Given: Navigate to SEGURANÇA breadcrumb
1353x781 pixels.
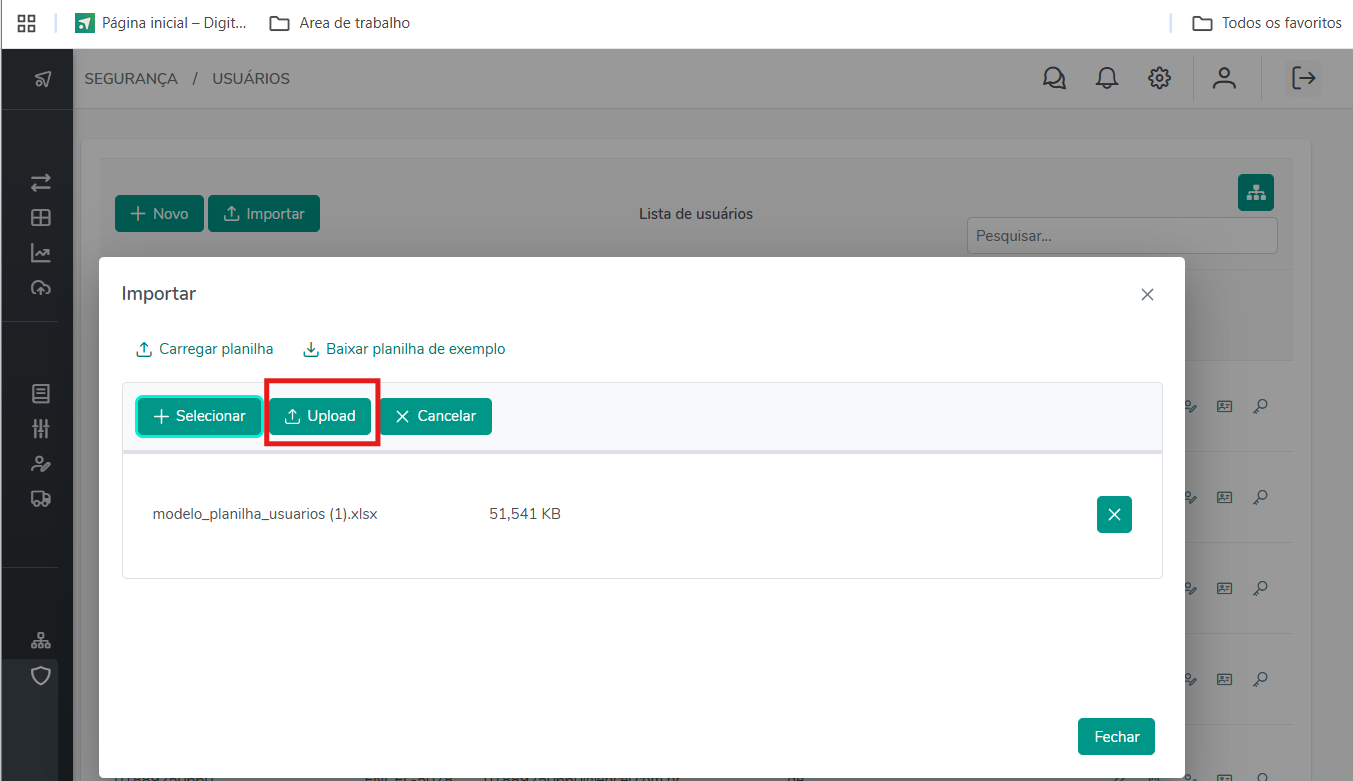Looking at the screenshot, I should pos(131,79).
